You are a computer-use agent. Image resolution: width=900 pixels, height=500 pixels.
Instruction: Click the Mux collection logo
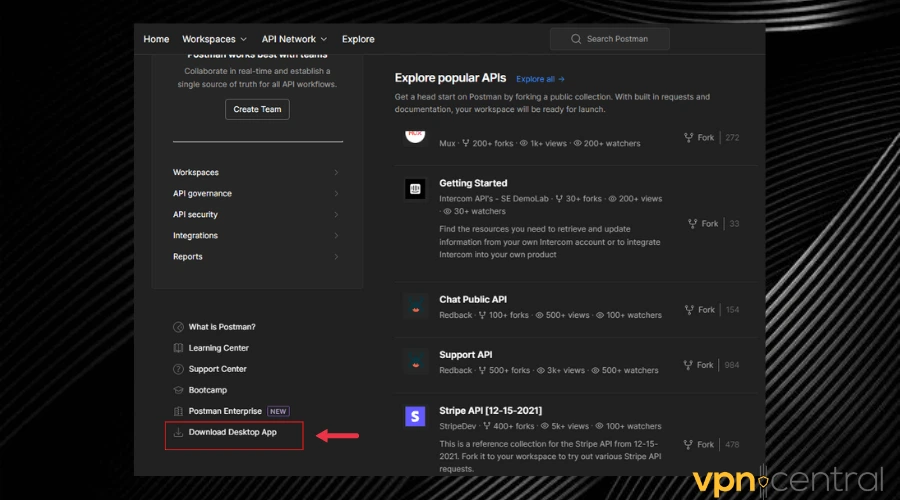(x=415, y=135)
